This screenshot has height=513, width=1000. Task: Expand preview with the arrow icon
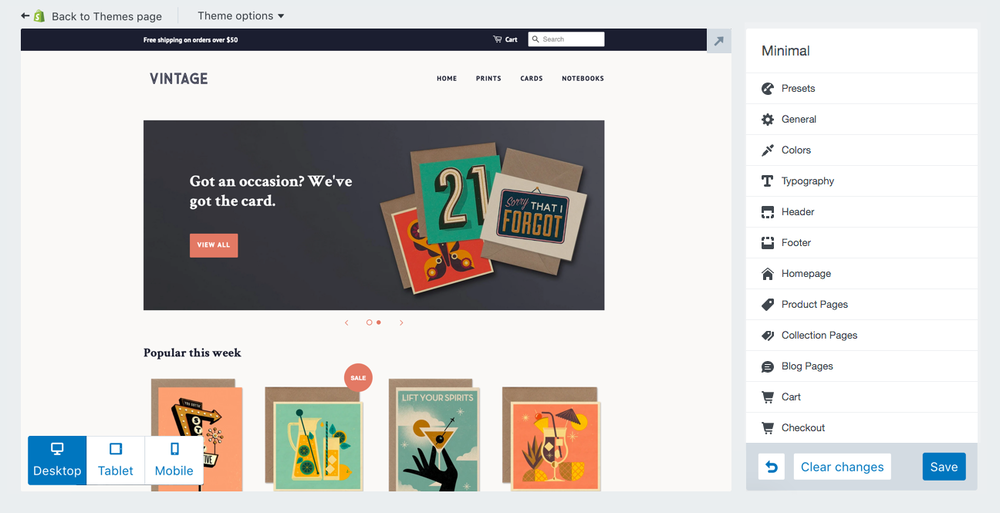coord(719,41)
